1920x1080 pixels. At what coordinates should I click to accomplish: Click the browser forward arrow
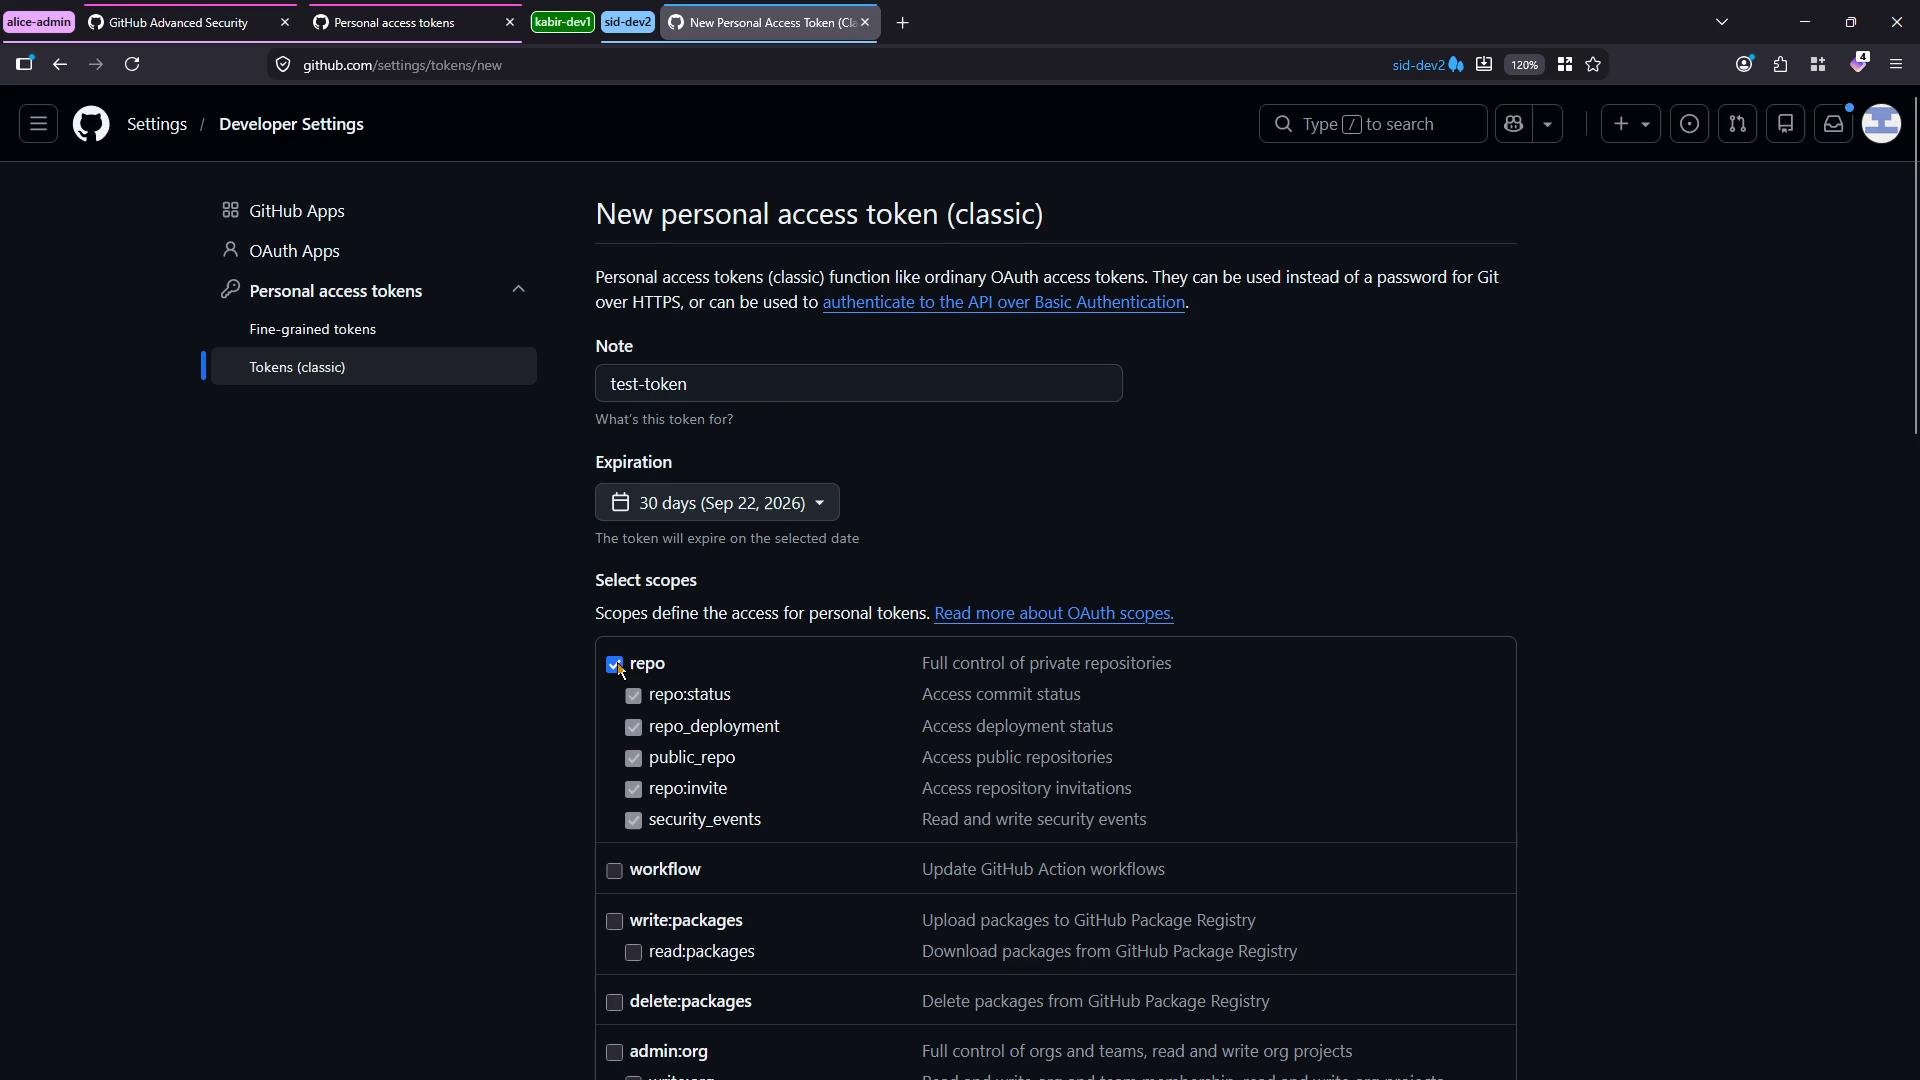(x=96, y=65)
